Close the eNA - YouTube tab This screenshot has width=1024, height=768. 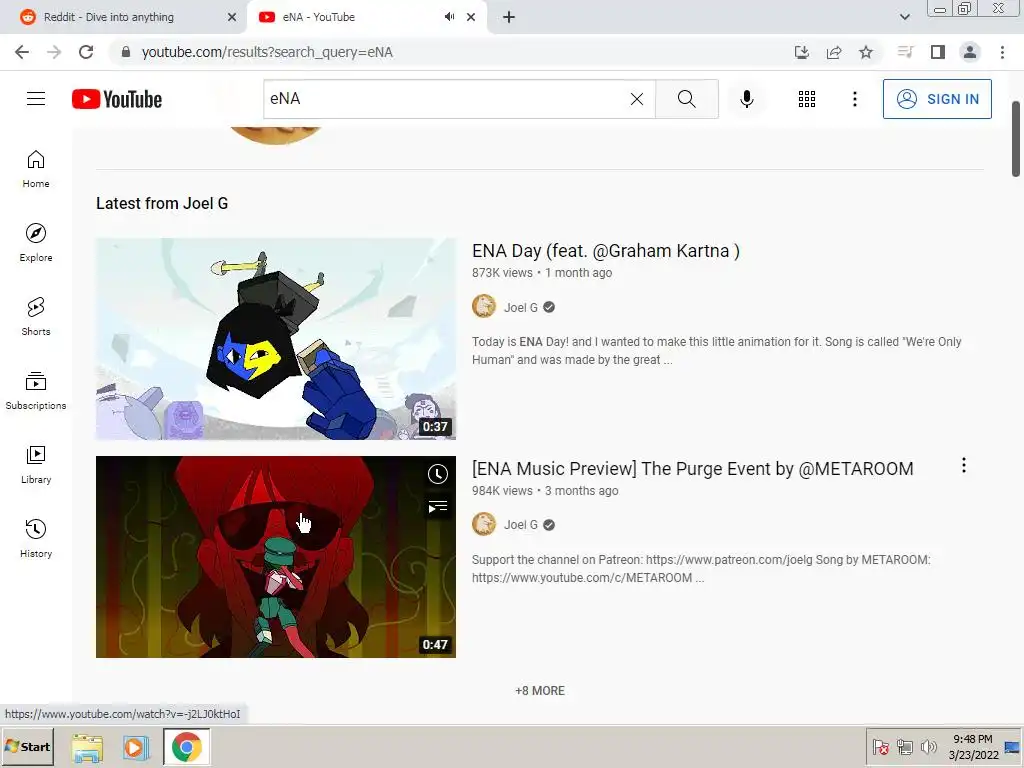tap(471, 17)
